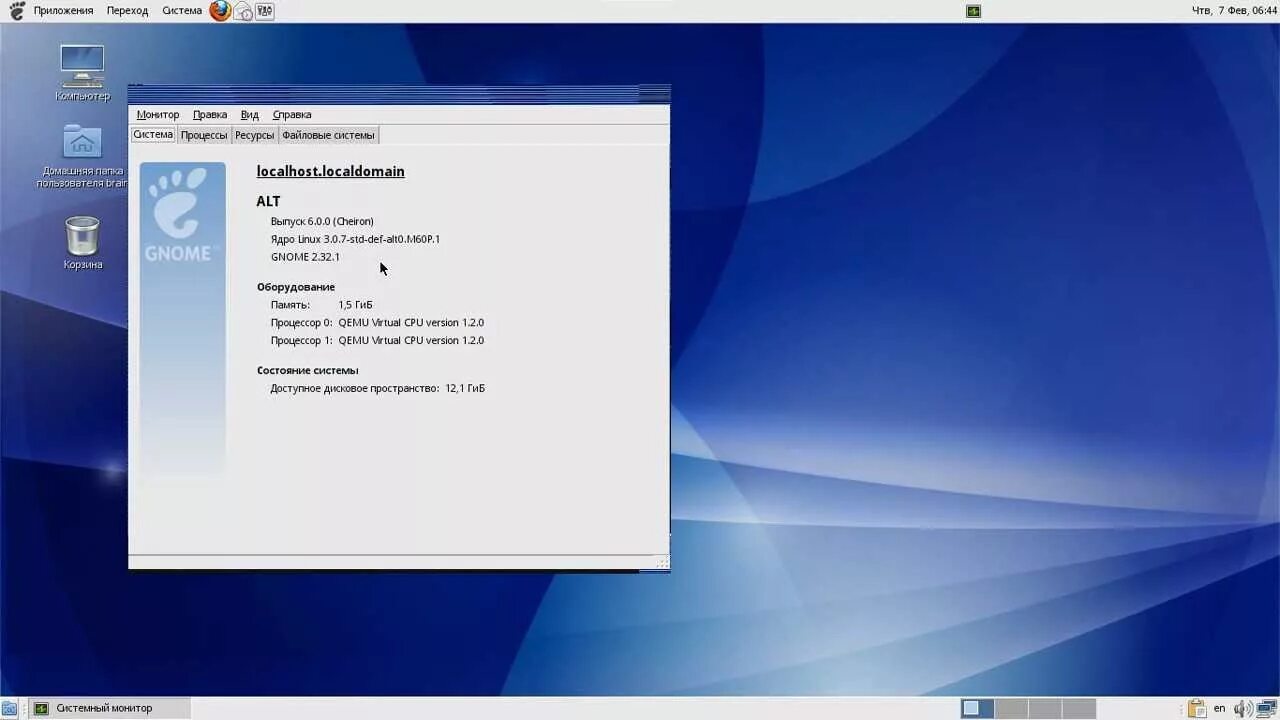Click the window resize grip corner
This screenshot has height=720, width=1280.
(662, 563)
